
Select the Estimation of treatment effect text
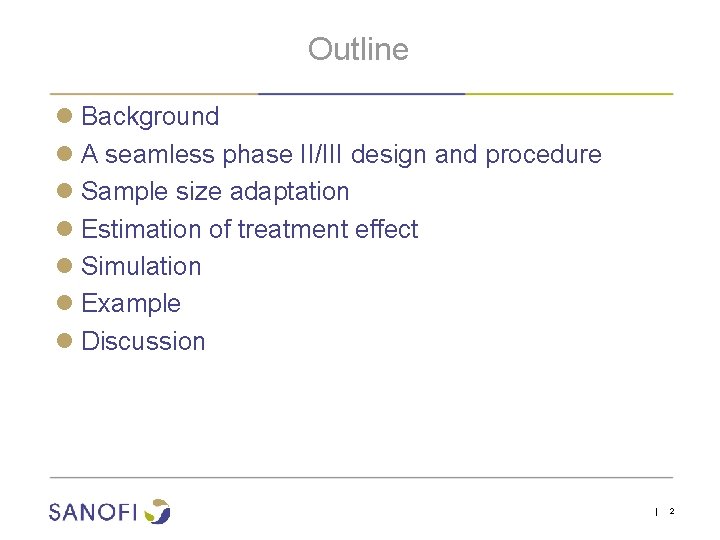pos(249,230)
